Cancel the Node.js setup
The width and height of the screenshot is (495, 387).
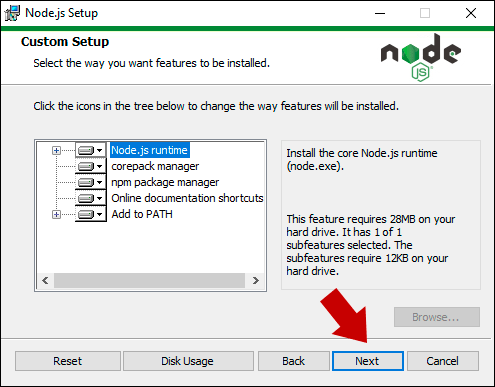pos(443,361)
